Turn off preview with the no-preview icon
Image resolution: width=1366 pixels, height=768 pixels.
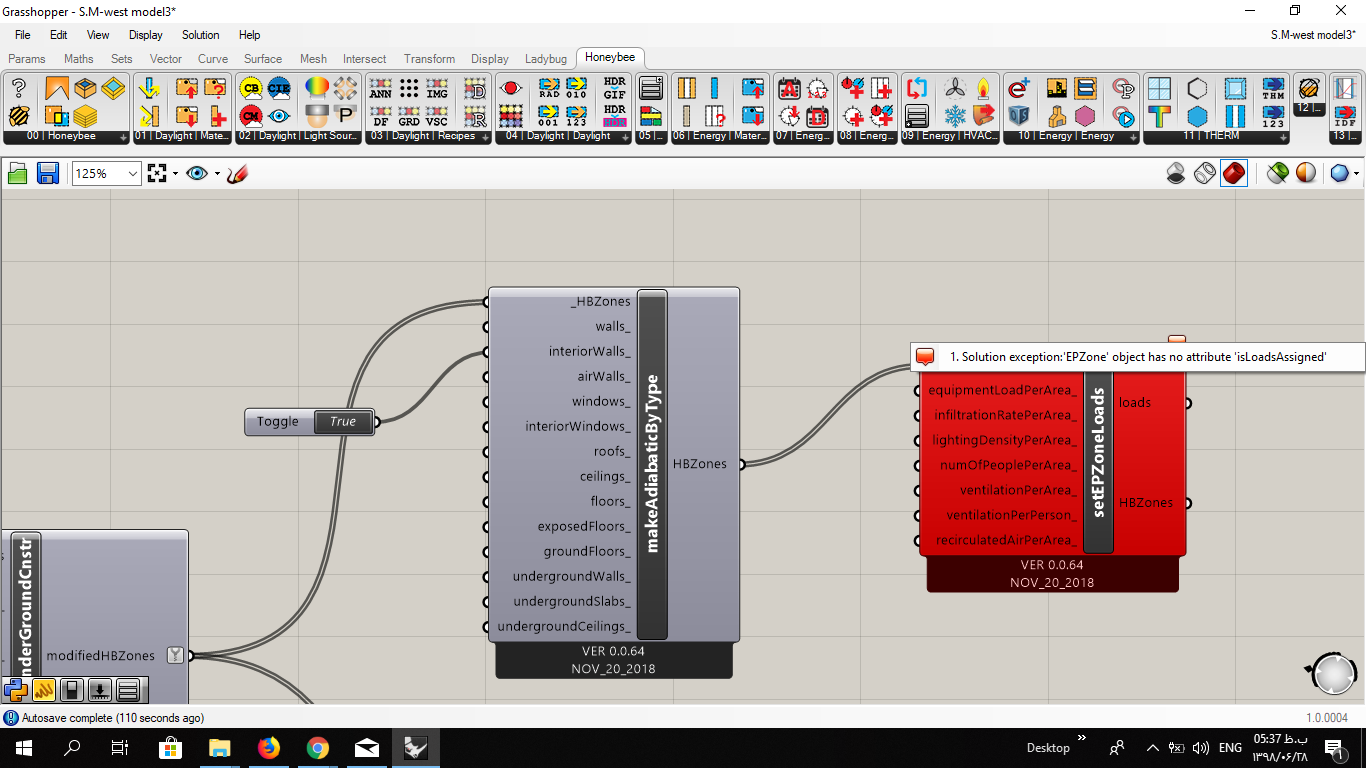(x=1177, y=174)
